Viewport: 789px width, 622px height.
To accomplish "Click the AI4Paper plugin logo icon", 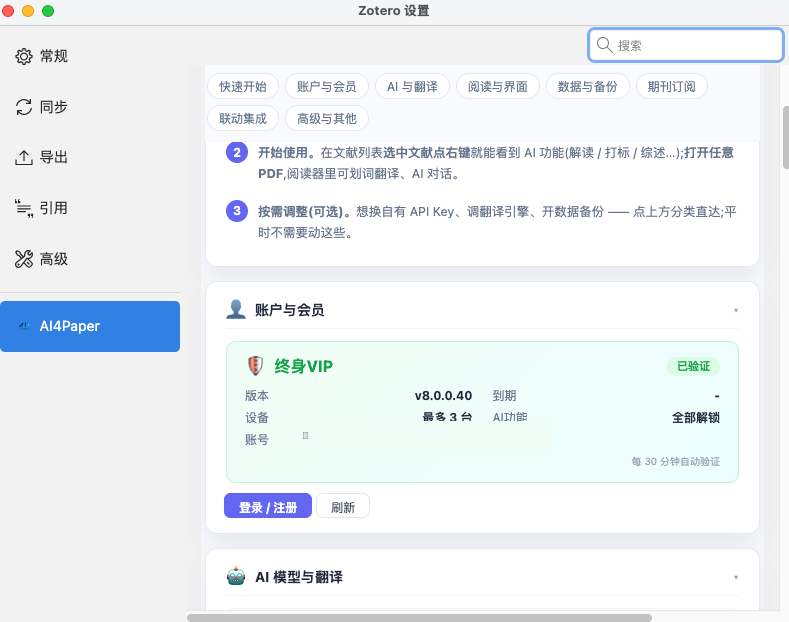I will (x=24, y=326).
